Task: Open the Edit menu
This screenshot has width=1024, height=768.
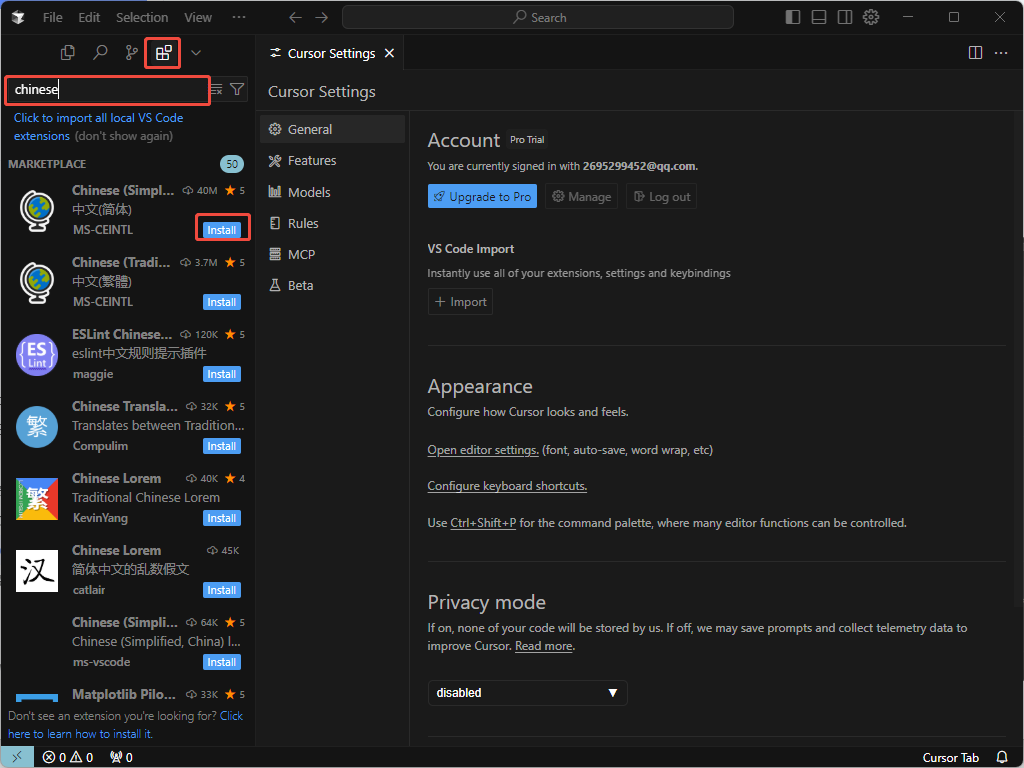Action: pyautogui.click(x=89, y=18)
